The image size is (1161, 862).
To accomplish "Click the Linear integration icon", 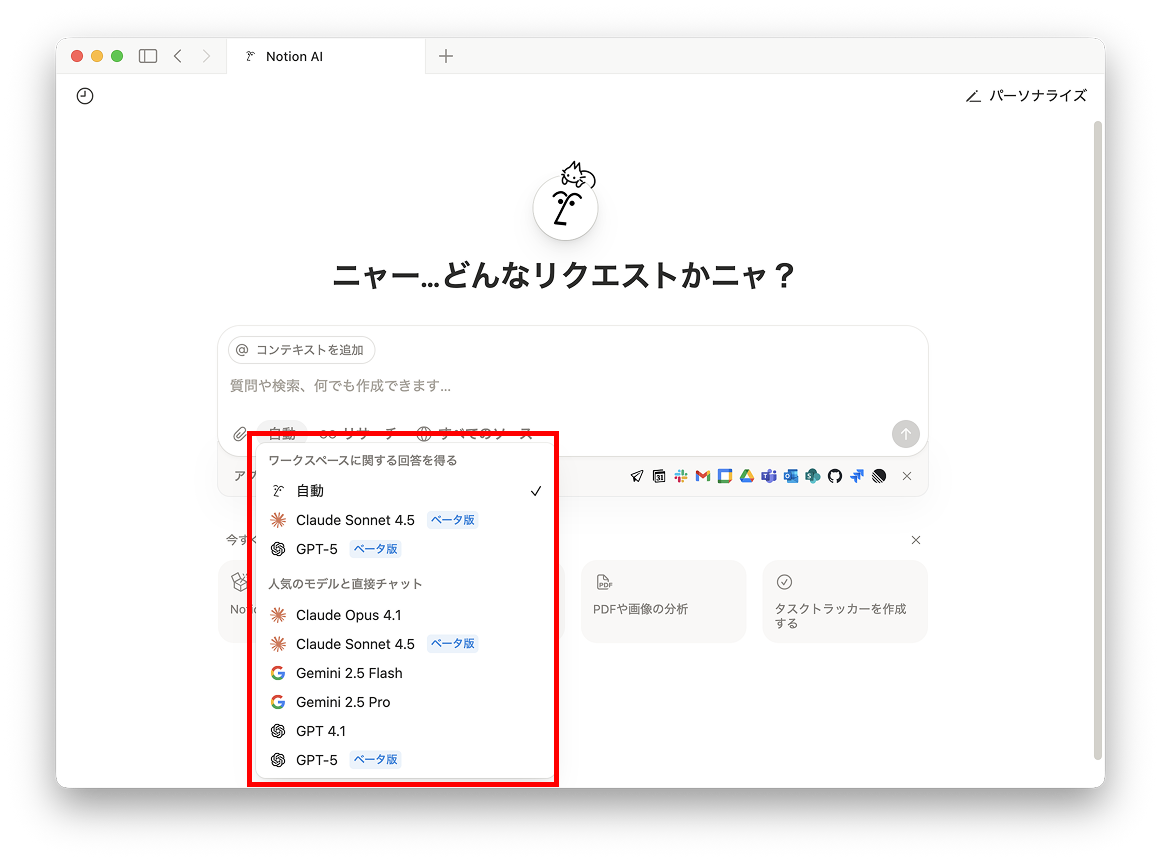I will point(879,476).
